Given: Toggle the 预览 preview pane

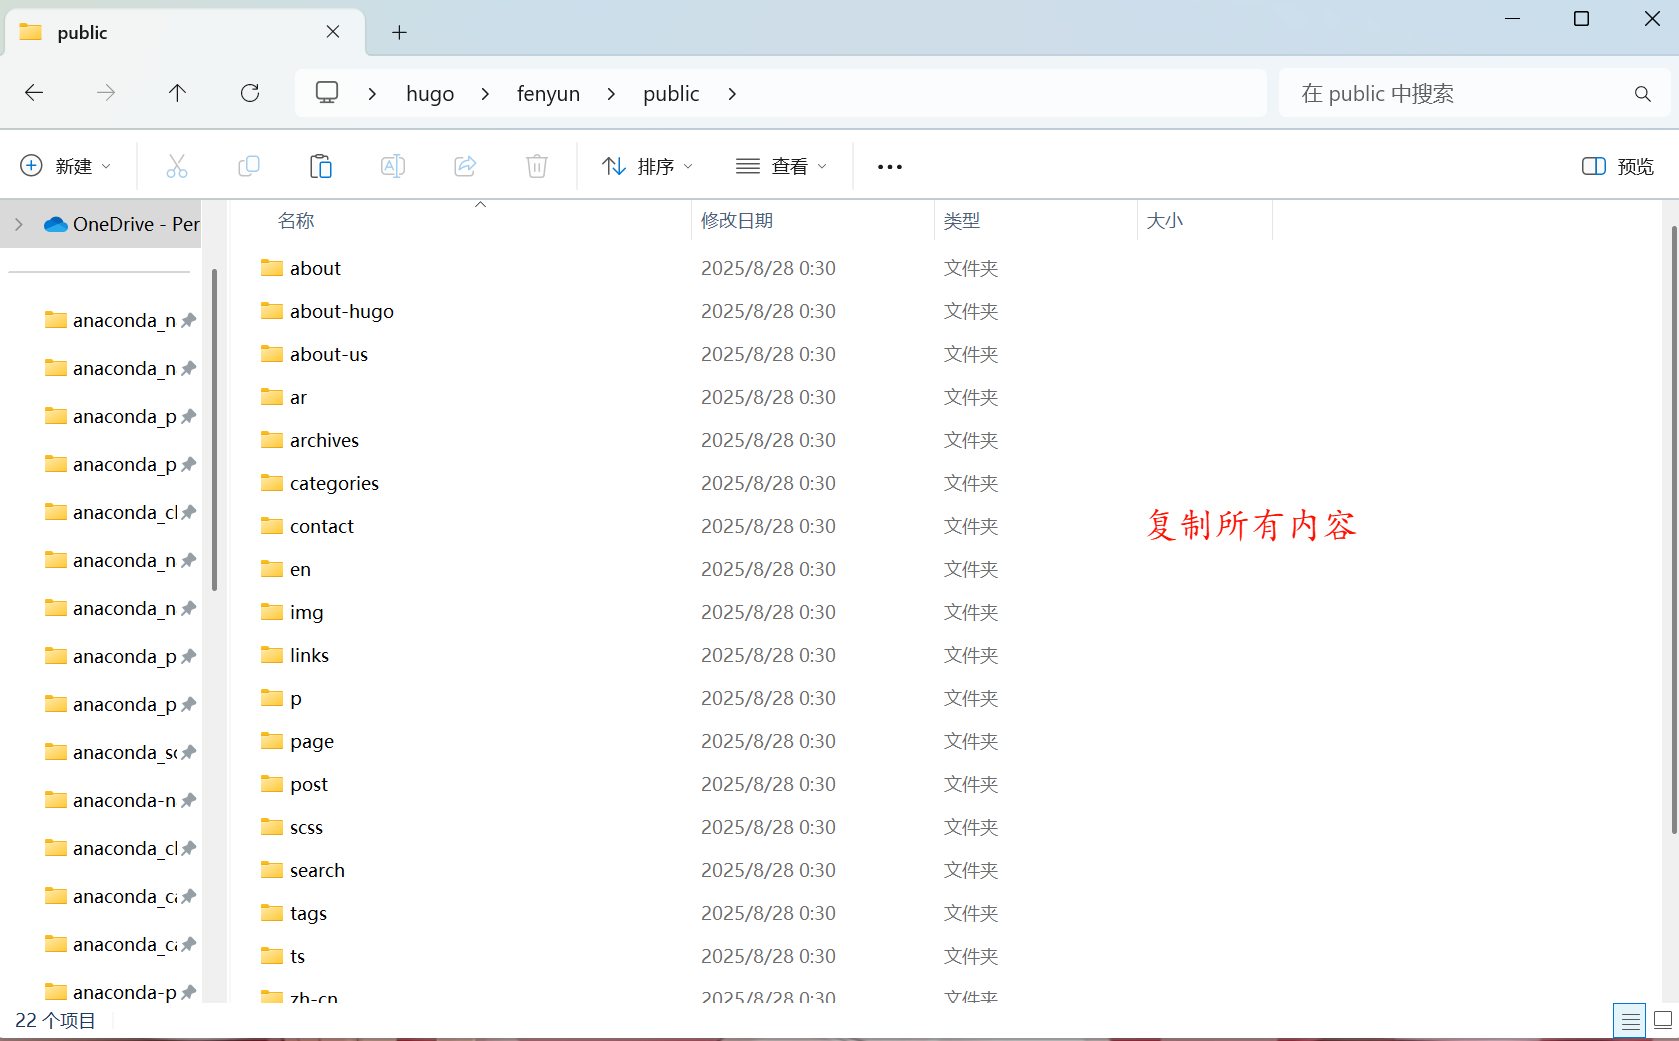Looking at the screenshot, I should coord(1616,166).
